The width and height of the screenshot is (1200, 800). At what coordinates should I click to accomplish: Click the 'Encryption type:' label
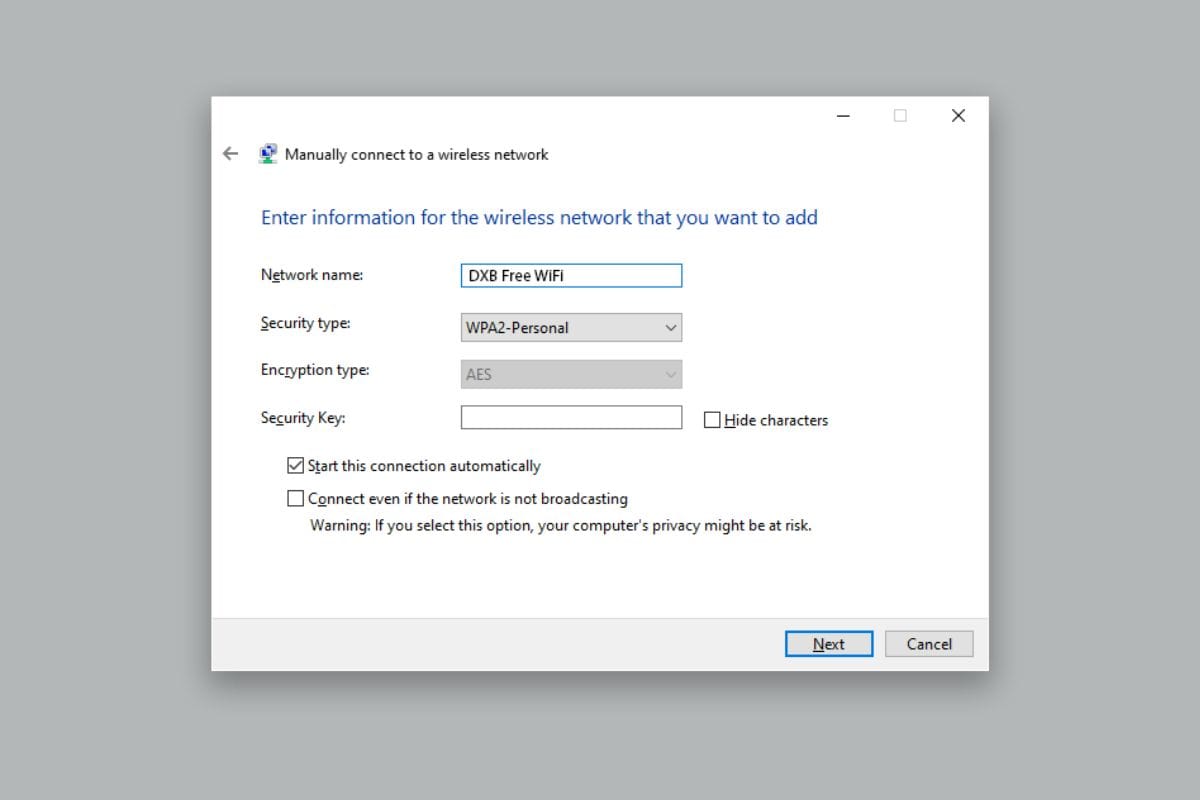tap(315, 370)
